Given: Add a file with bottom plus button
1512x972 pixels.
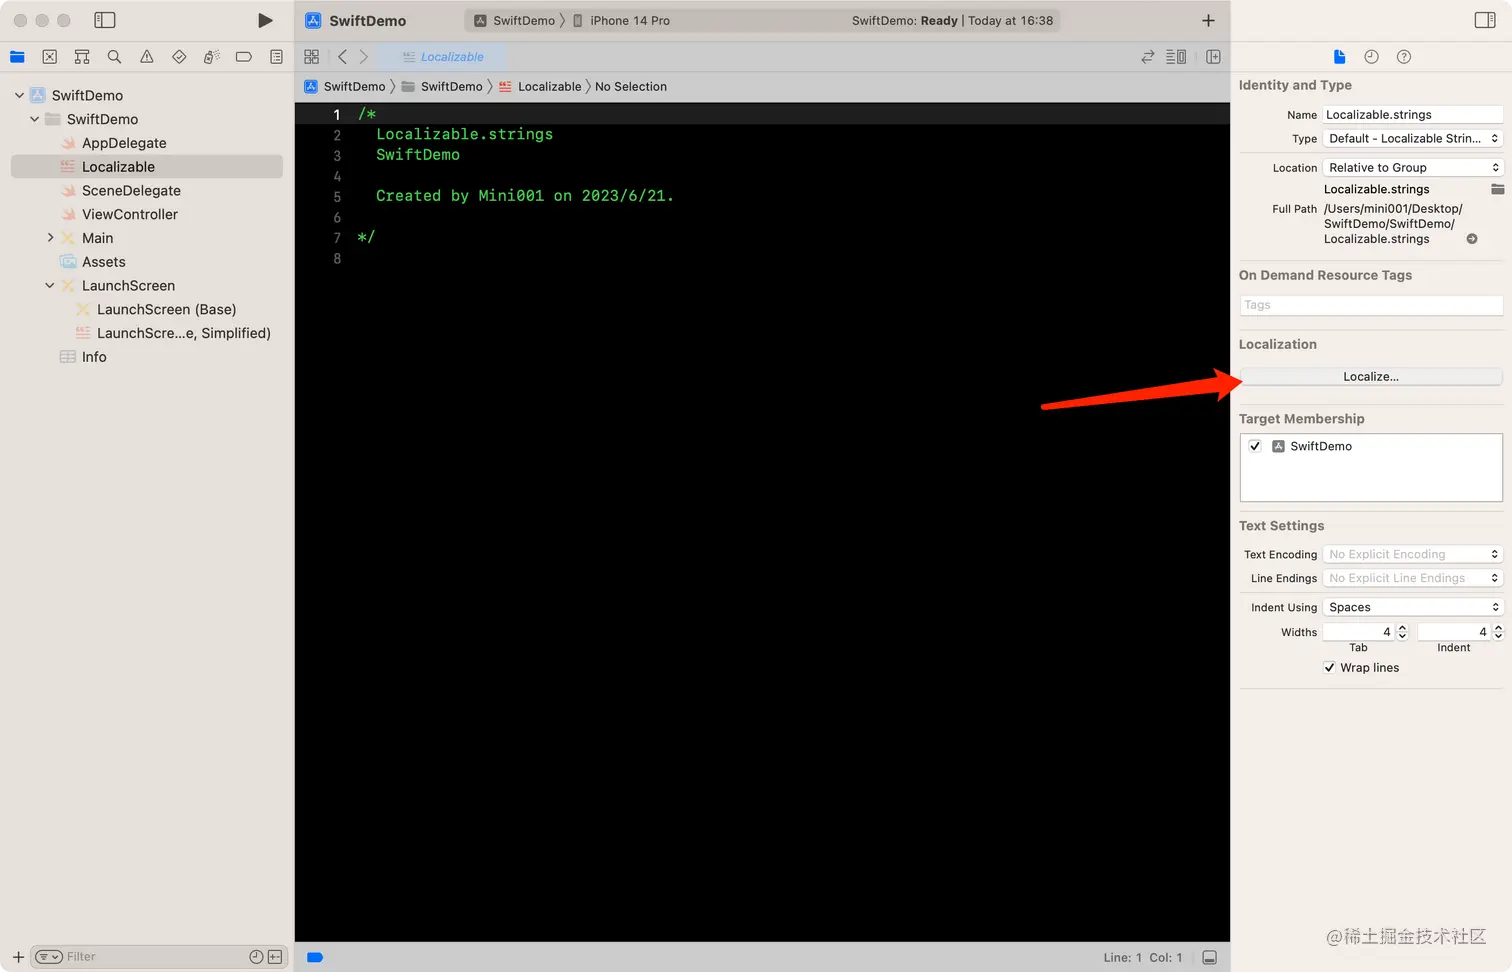Looking at the screenshot, I should [x=18, y=957].
